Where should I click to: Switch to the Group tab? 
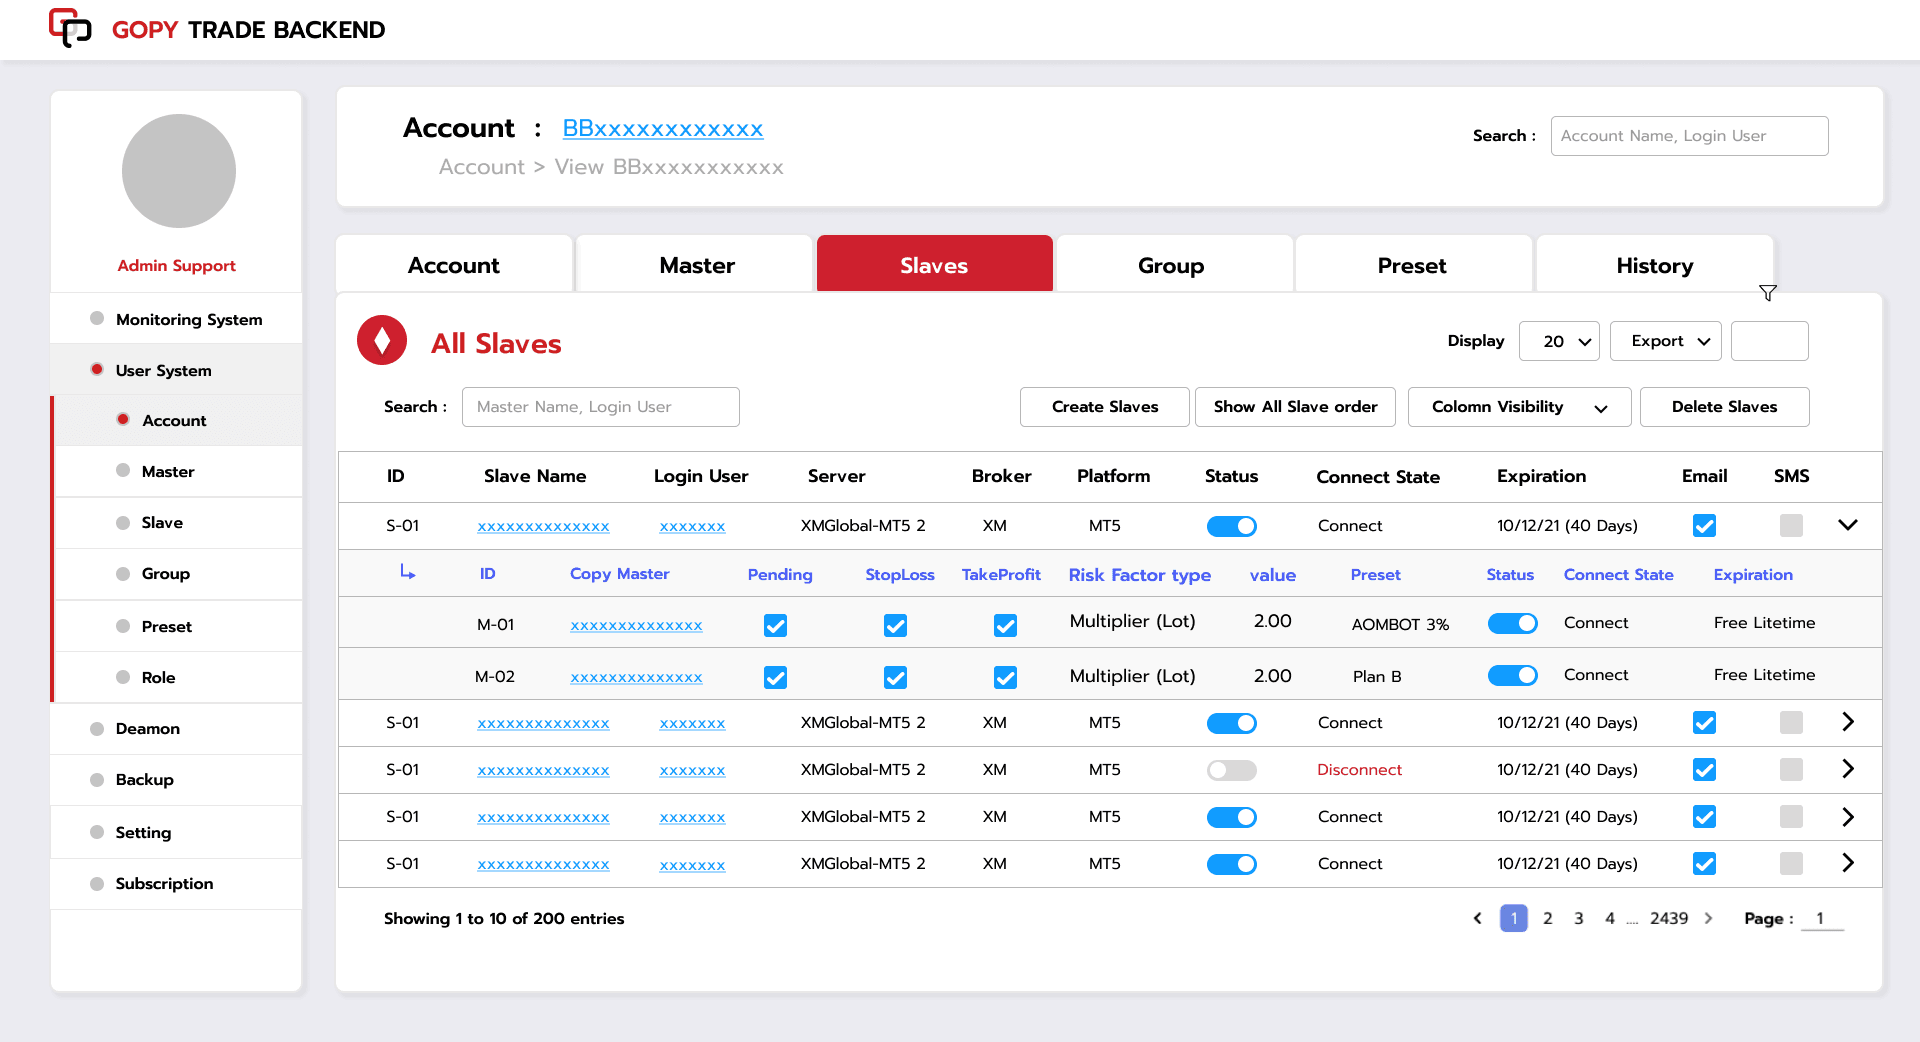tap(1171, 265)
